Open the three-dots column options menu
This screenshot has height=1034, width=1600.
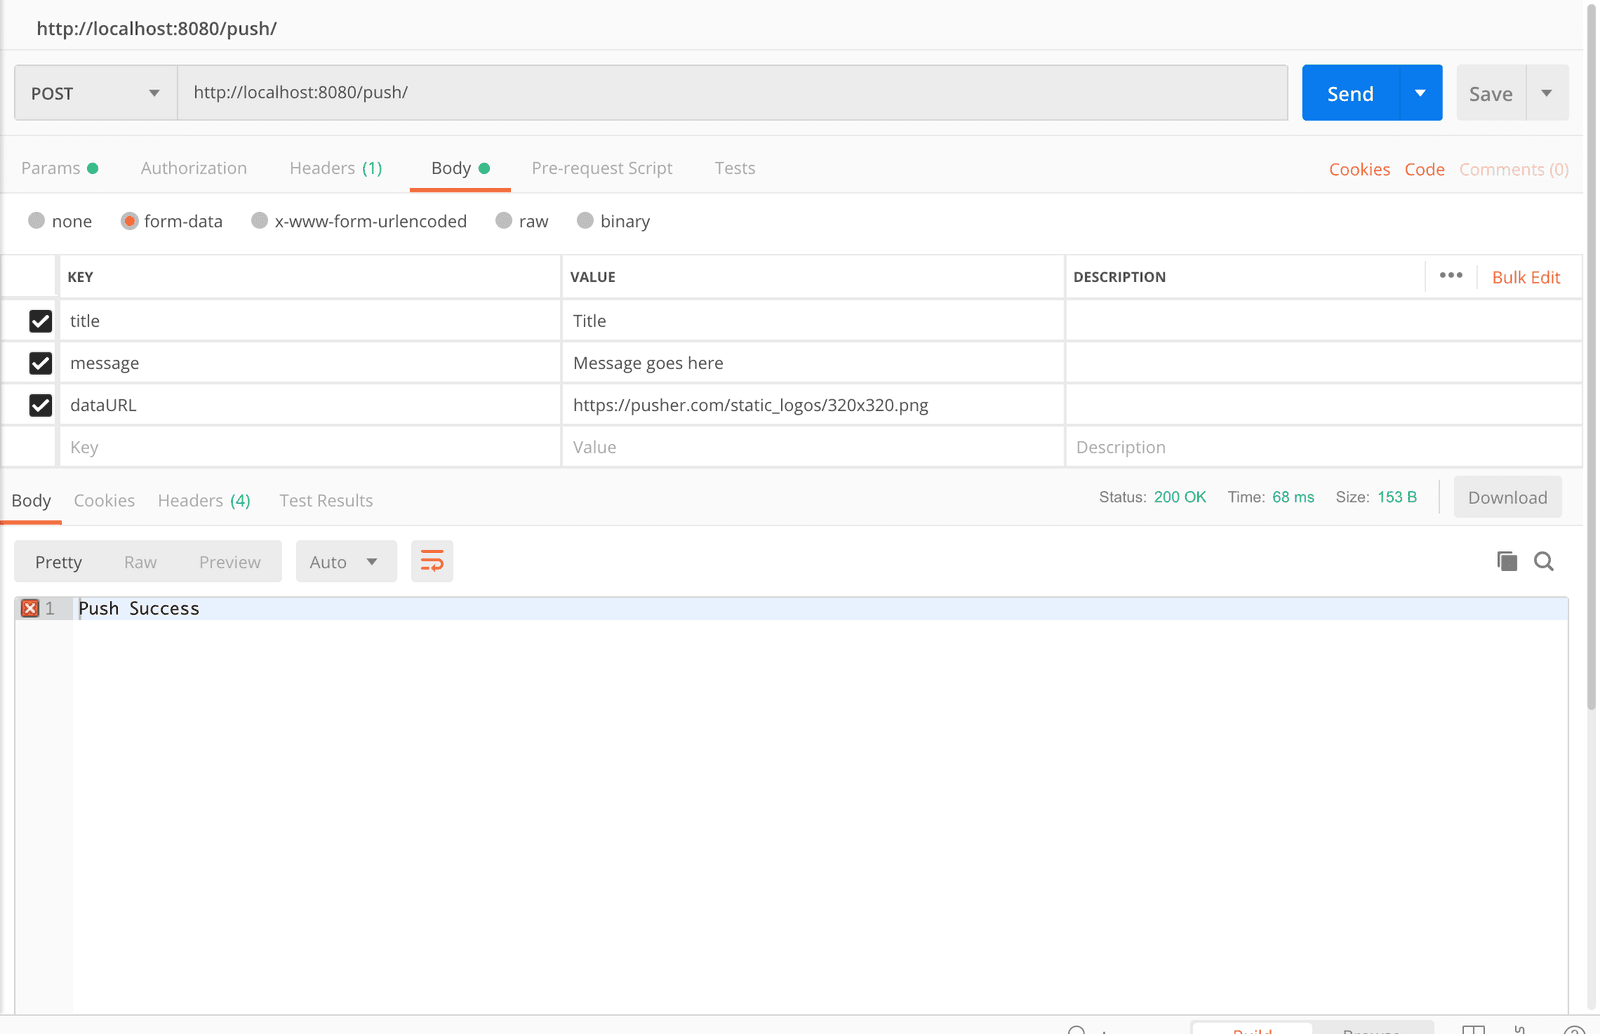coord(1450,276)
